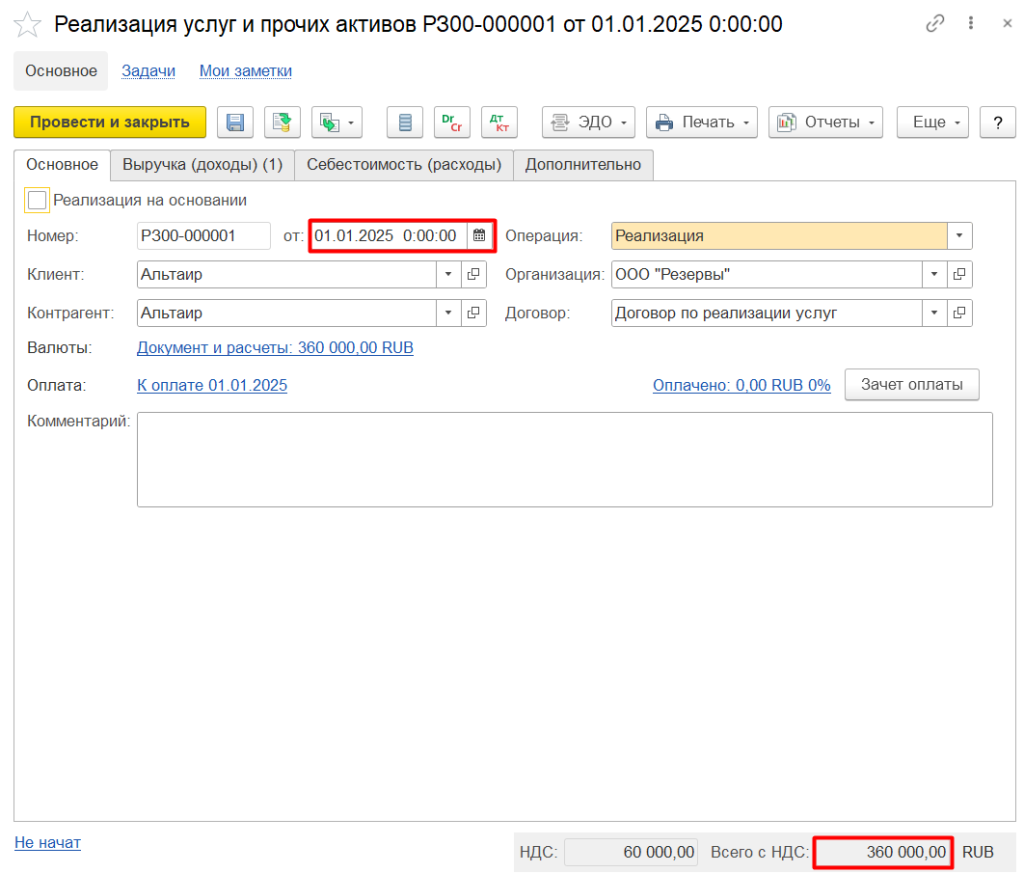Click the post document icon
This screenshot has height=873, width=1024.
click(x=282, y=122)
